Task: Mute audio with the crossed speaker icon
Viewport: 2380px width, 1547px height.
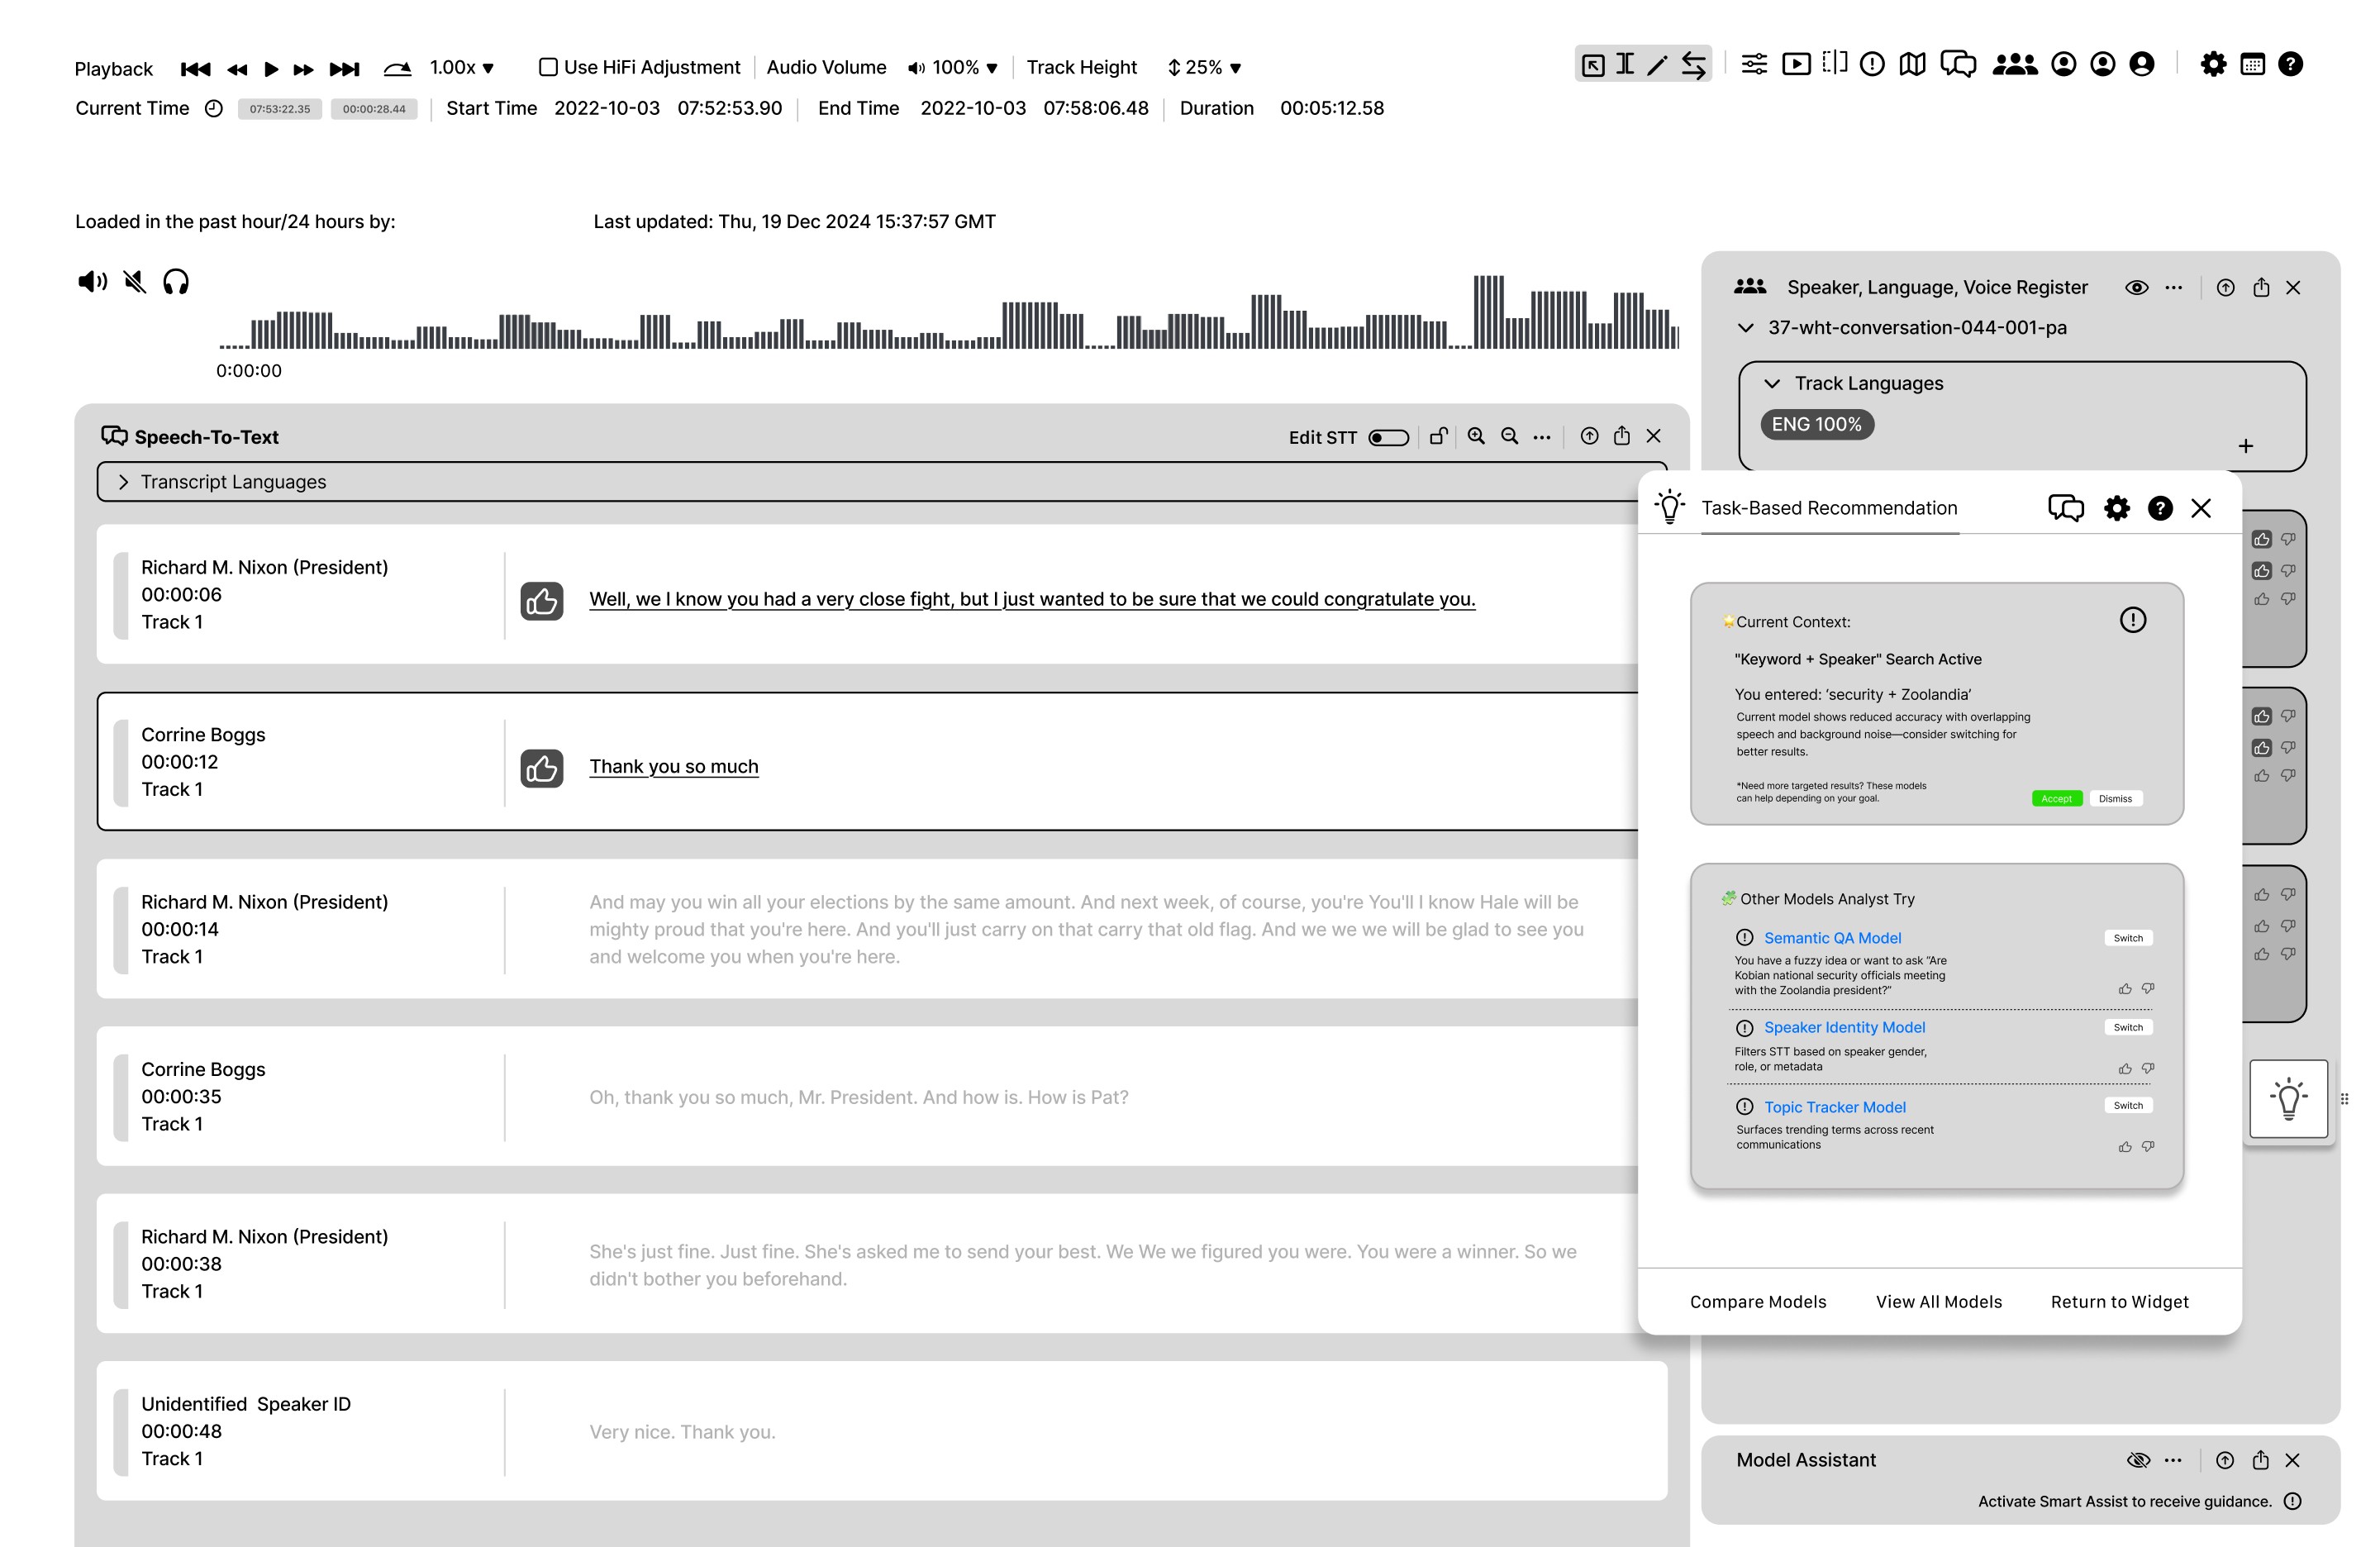Action: click(x=135, y=282)
